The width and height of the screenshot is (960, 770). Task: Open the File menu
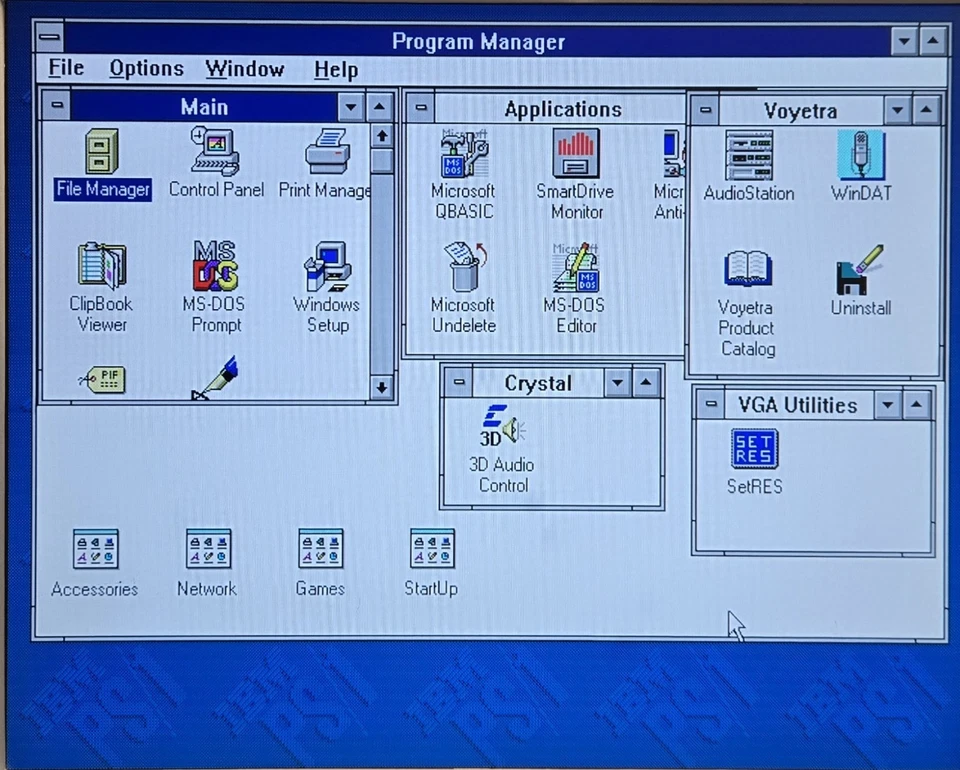(x=66, y=67)
